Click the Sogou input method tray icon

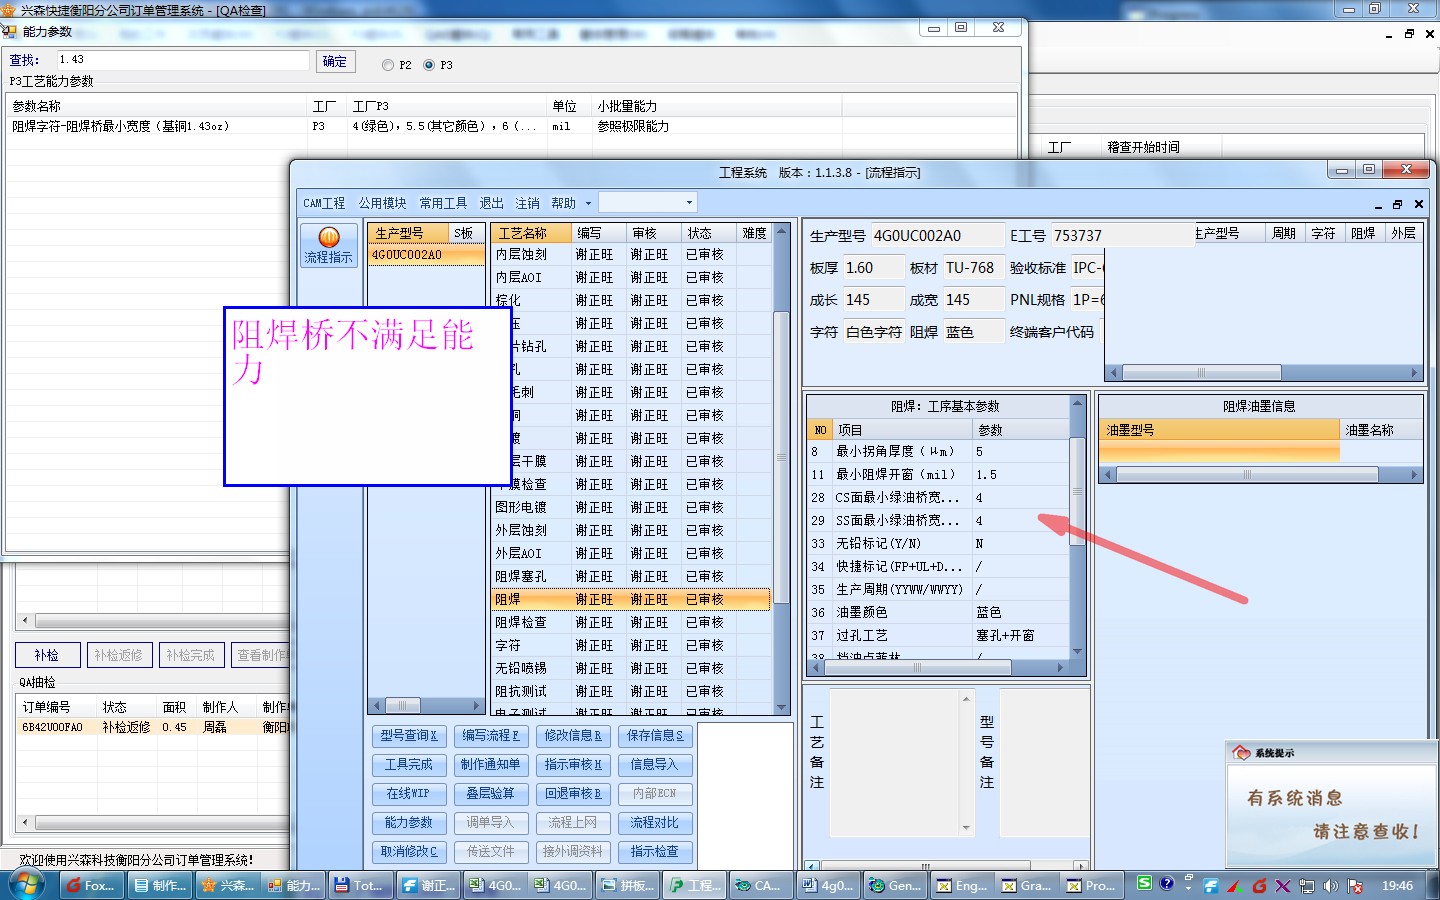pos(1144,884)
